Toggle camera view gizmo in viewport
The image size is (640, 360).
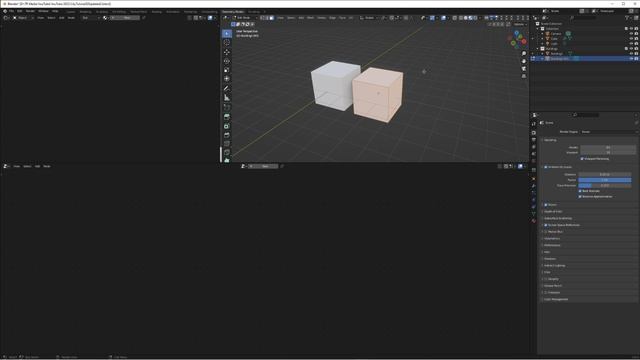click(x=524, y=69)
